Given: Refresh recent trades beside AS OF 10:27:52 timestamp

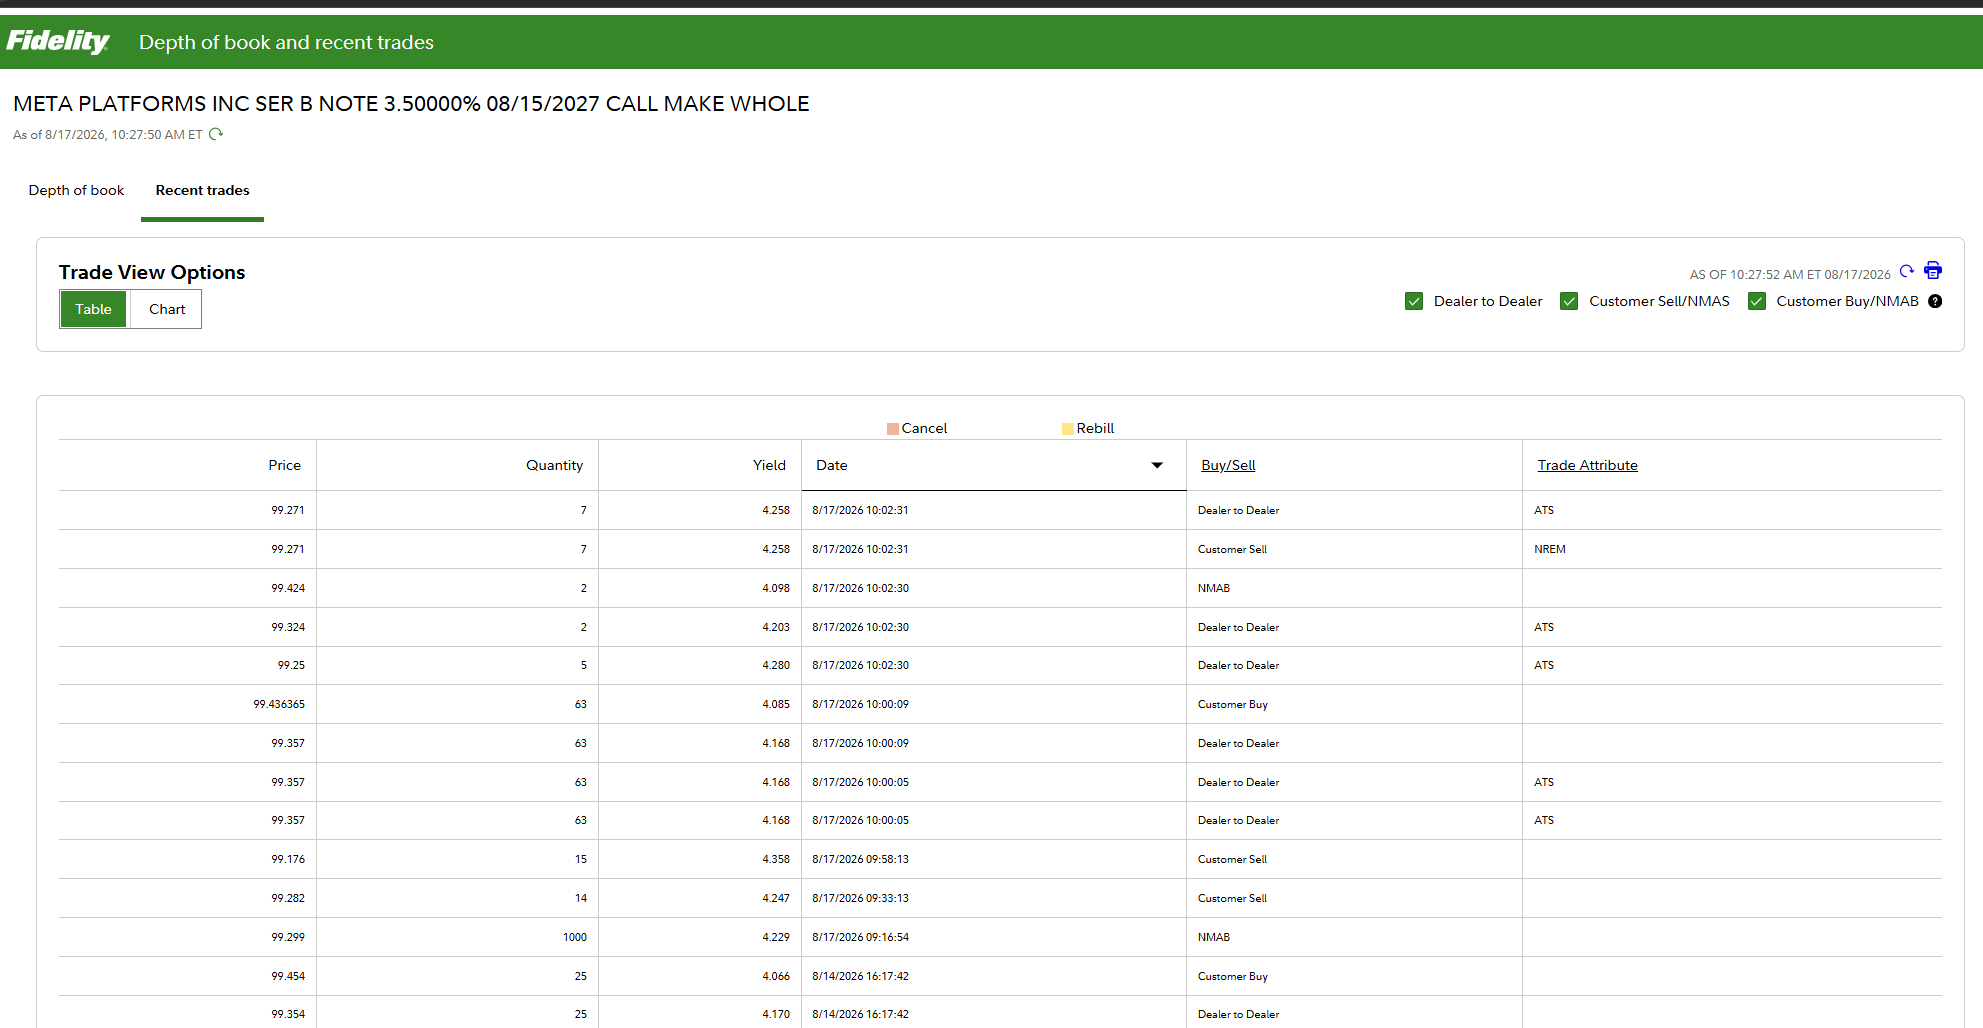Looking at the screenshot, I should 1906,271.
